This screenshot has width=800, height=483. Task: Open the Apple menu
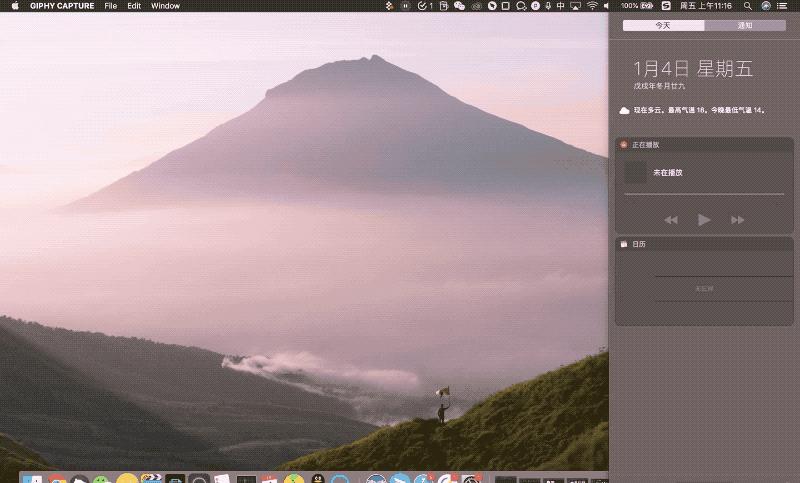pyautogui.click(x=15, y=6)
